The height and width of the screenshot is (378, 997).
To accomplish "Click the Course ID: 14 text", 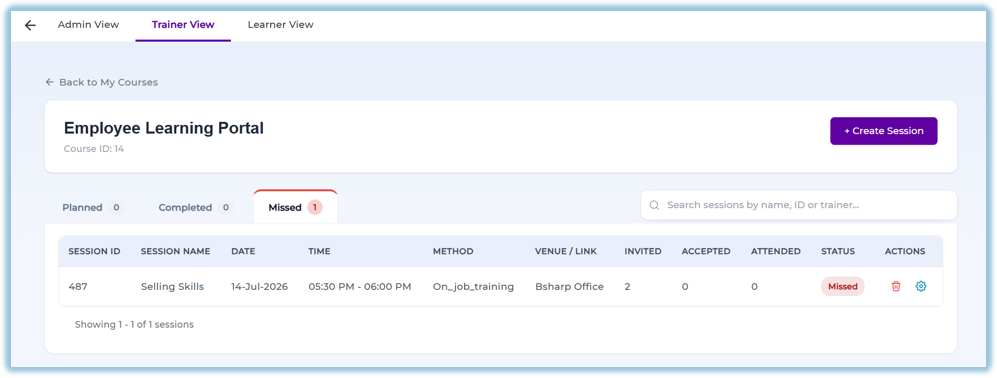I will coord(93,150).
